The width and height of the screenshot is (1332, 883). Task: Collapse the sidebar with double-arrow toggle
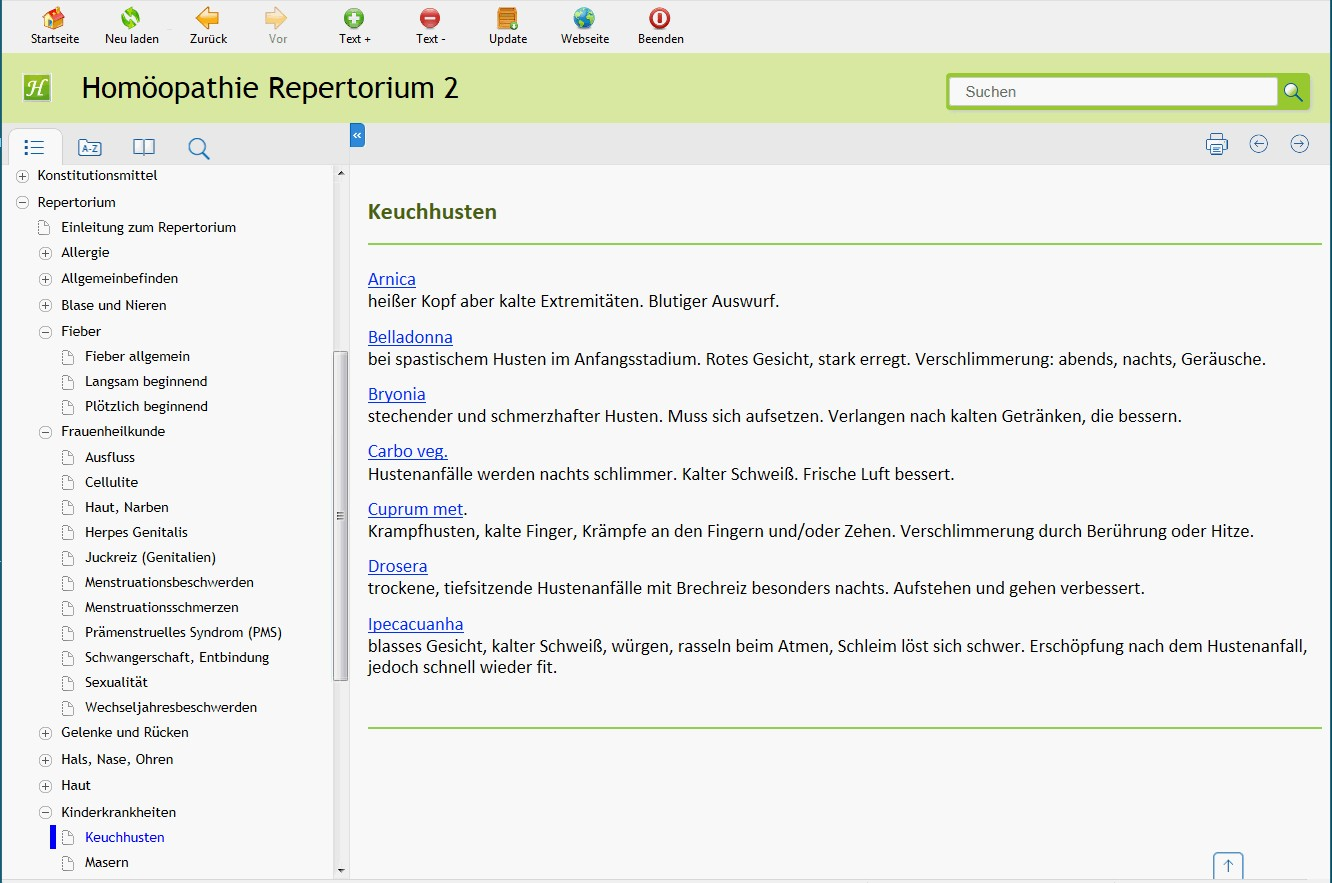pos(357,135)
